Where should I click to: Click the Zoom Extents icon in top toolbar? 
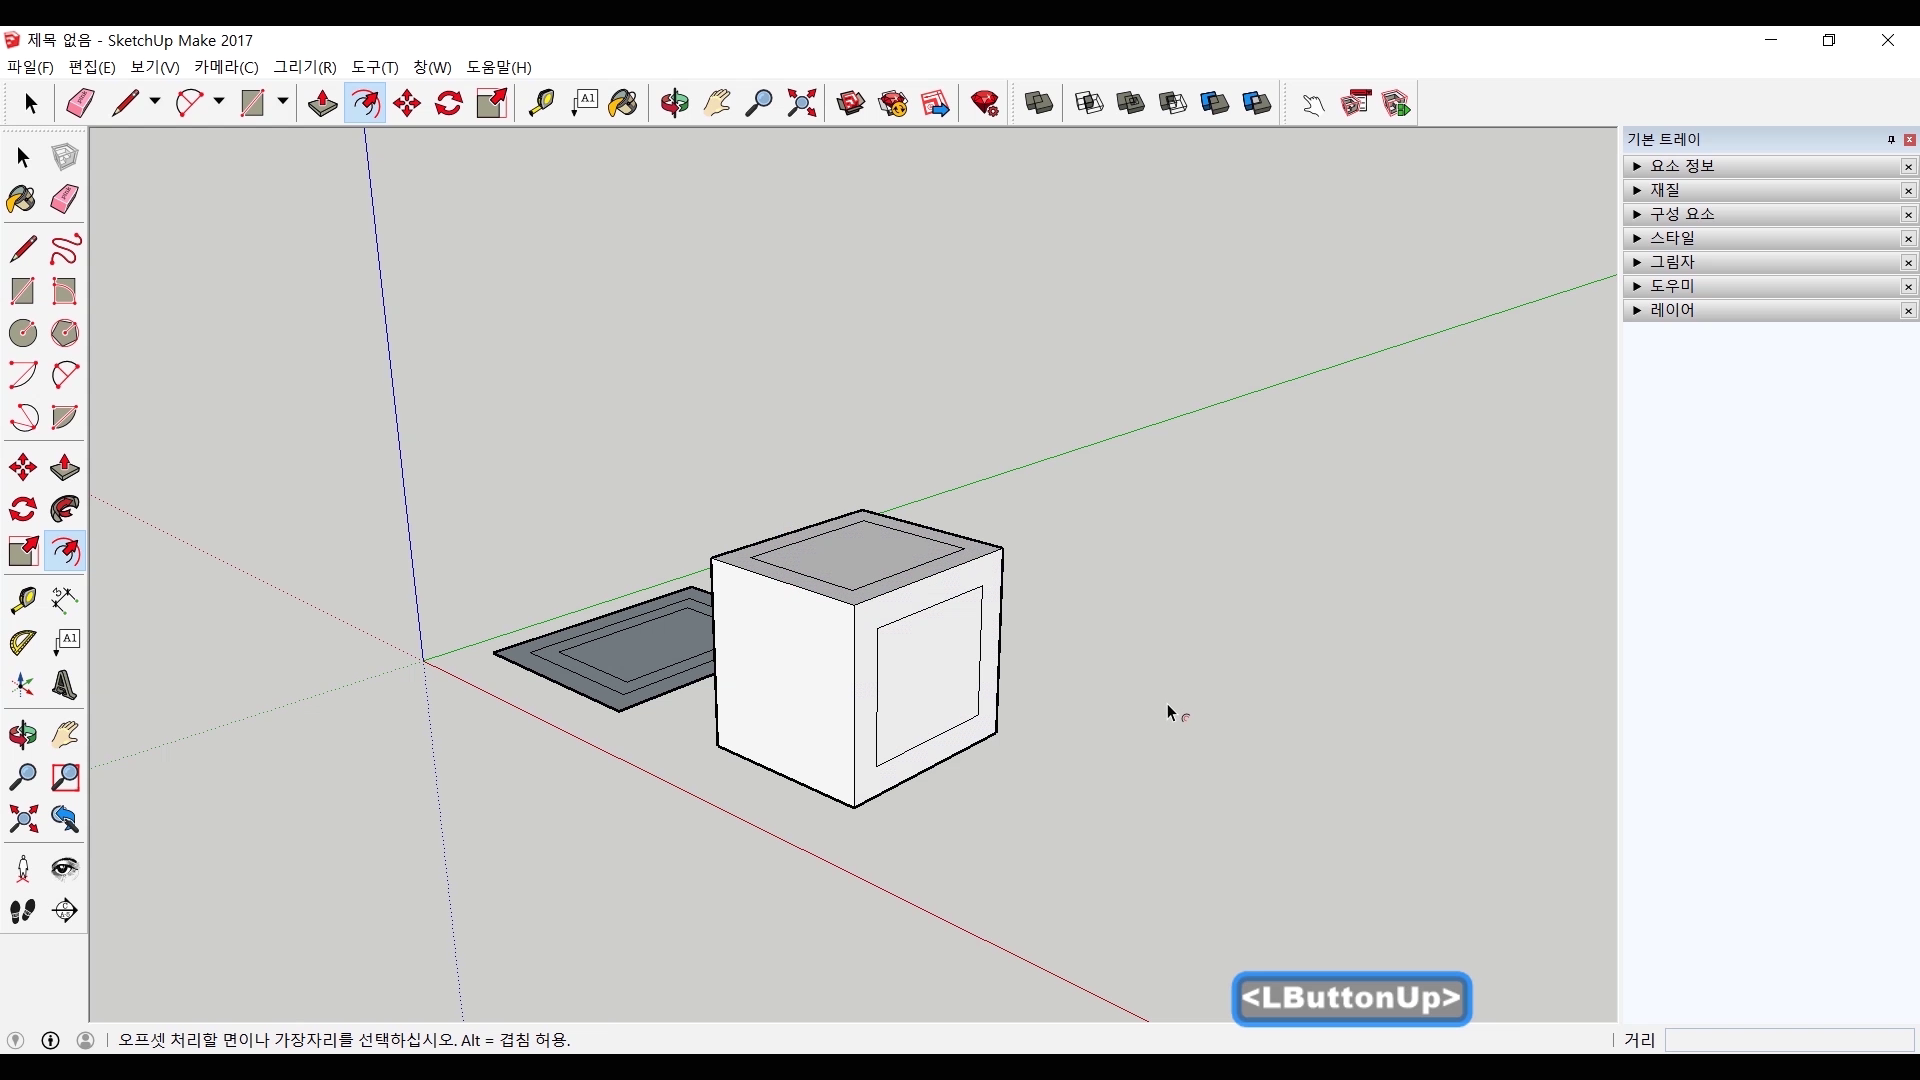802,103
